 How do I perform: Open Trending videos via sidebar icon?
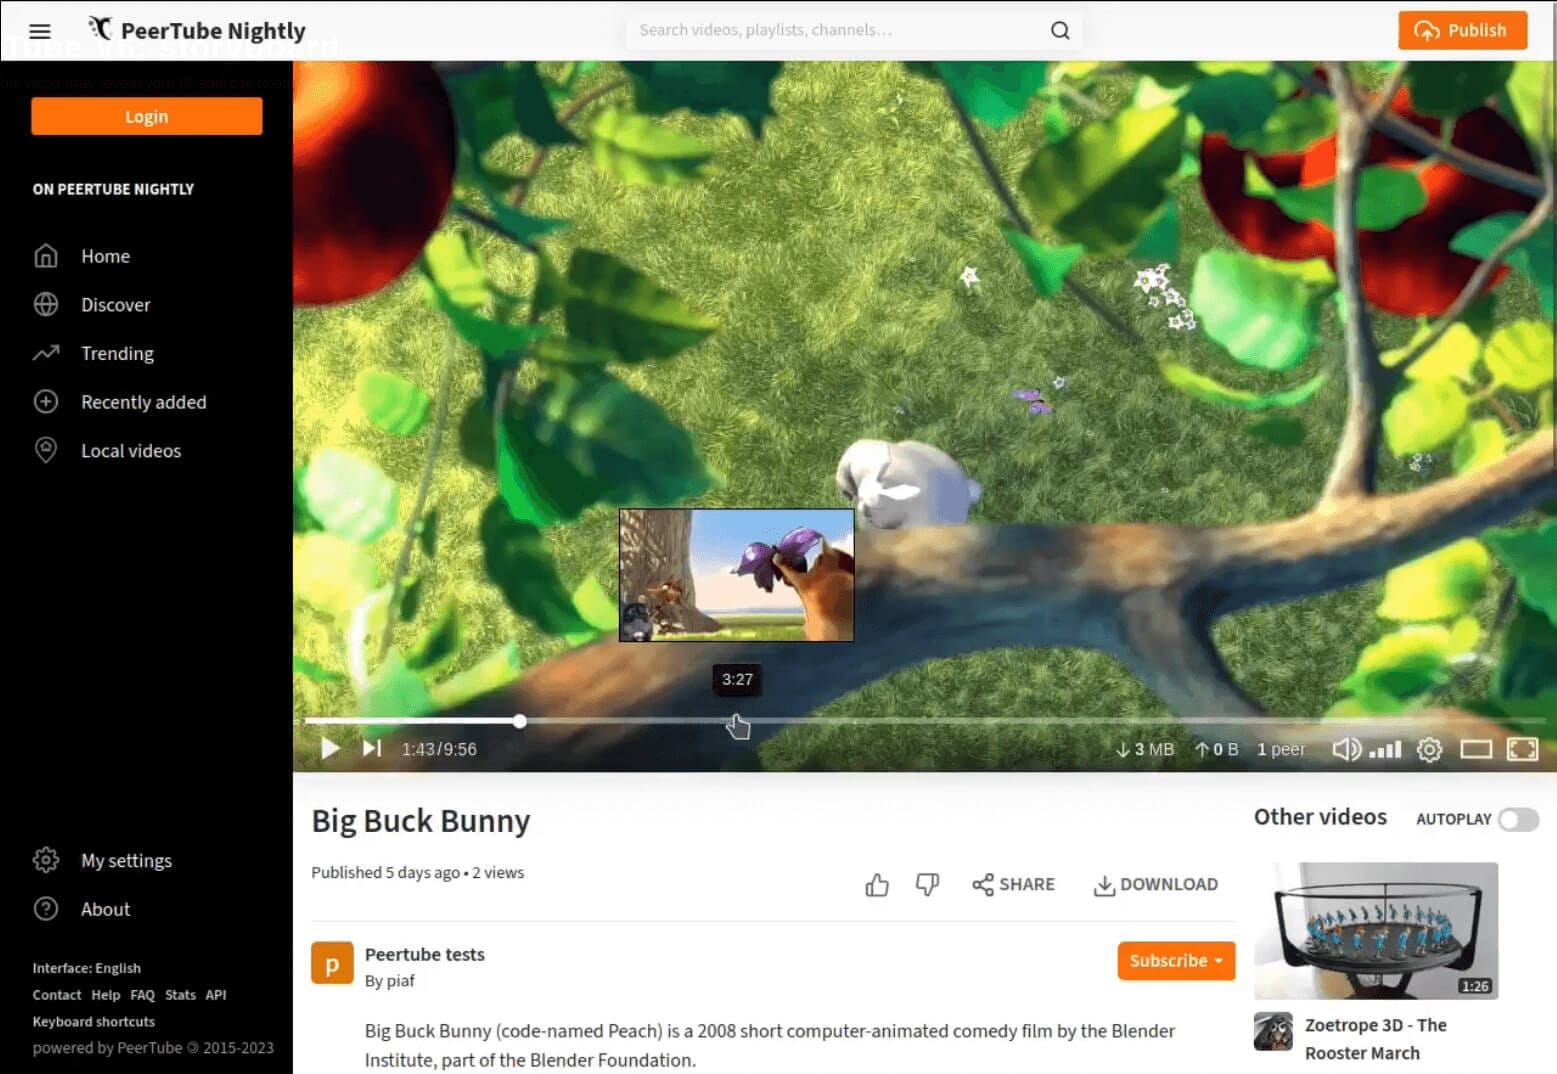click(x=47, y=353)
